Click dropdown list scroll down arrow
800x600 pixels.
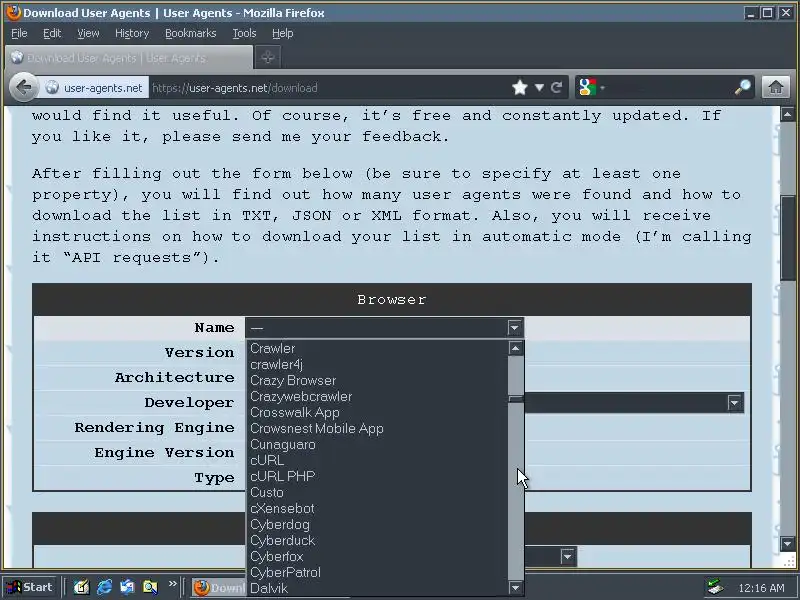[x=515, y=588]
